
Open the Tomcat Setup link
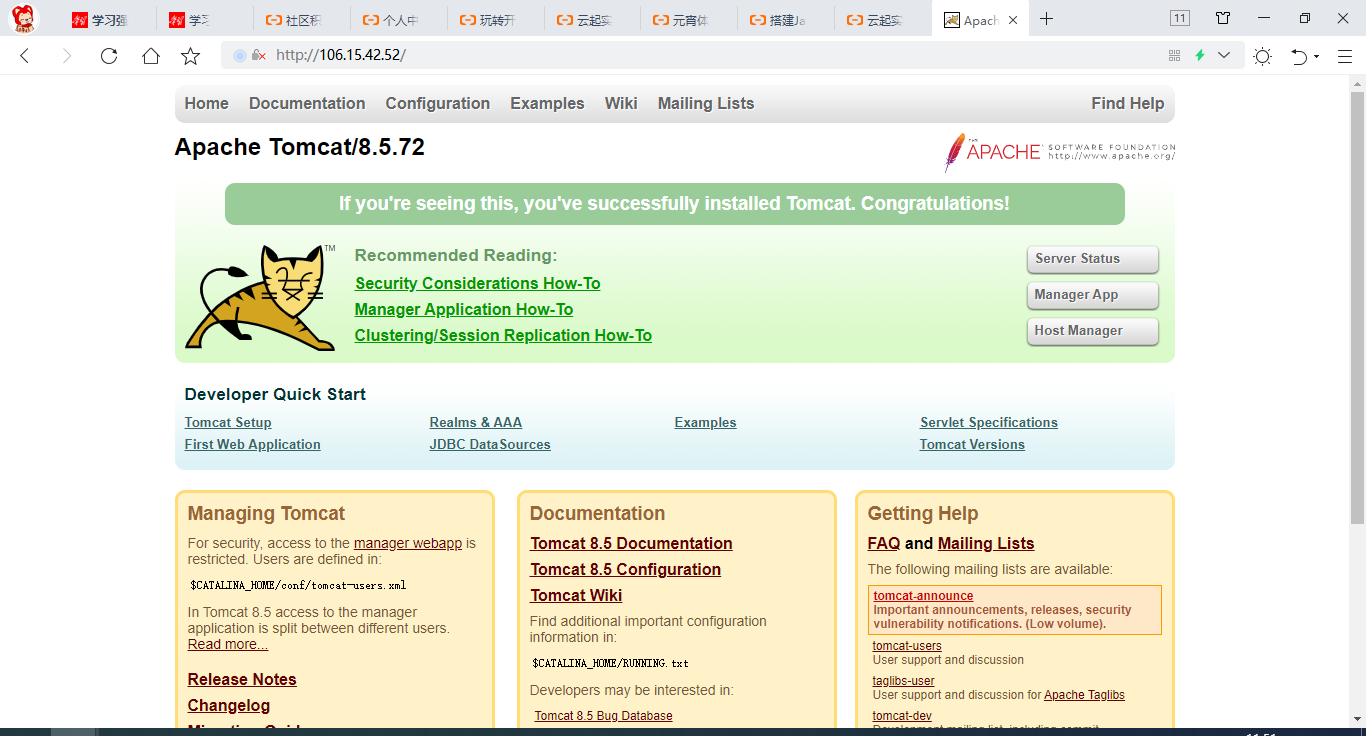228,423
